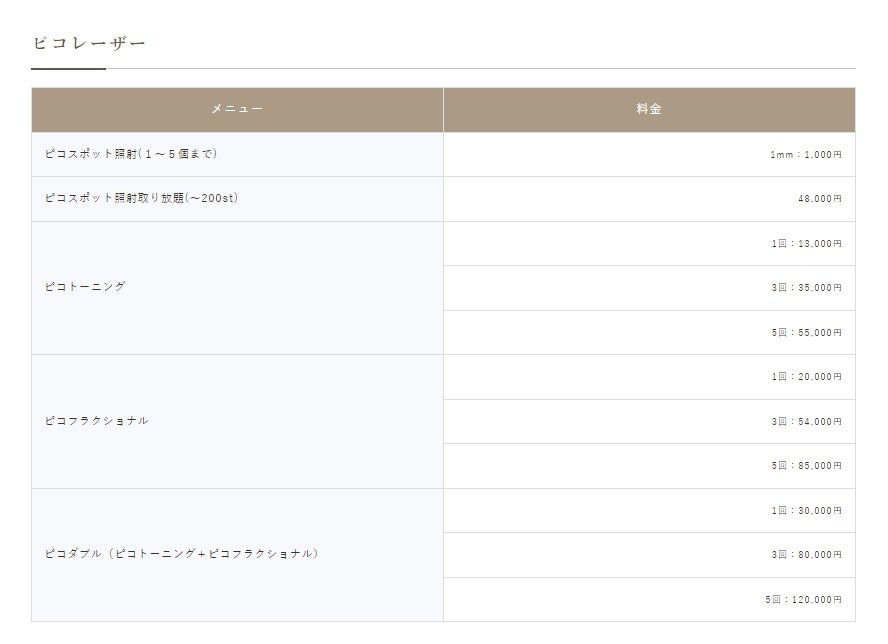Click the ピコスポット照射取り放題(～200st) row label

click(141, 198)
